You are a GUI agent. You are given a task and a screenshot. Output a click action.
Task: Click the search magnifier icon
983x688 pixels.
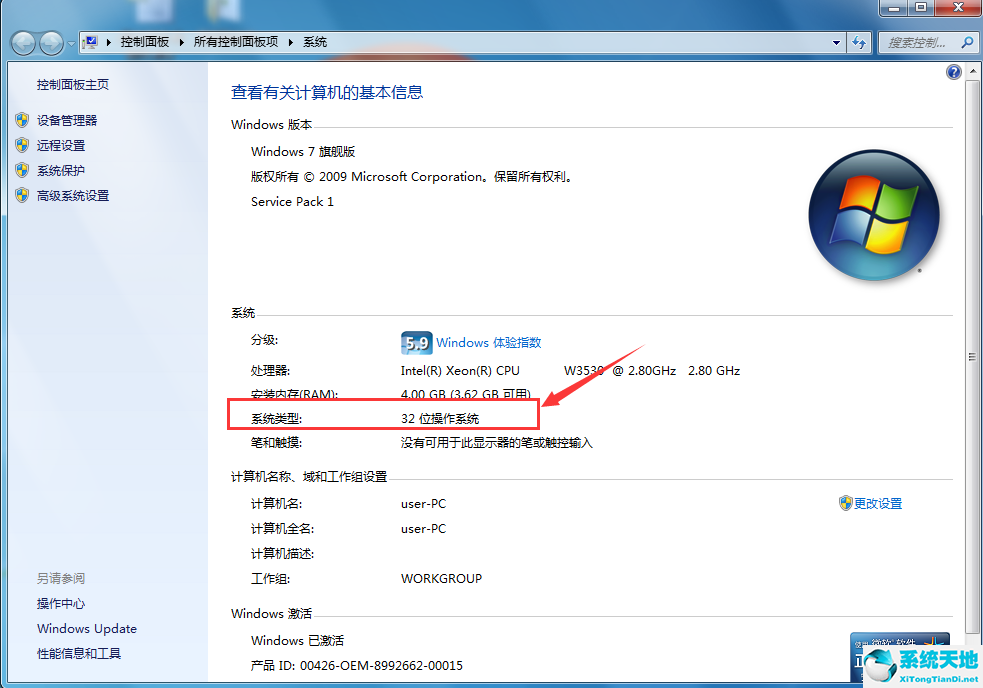click(964, 42)
